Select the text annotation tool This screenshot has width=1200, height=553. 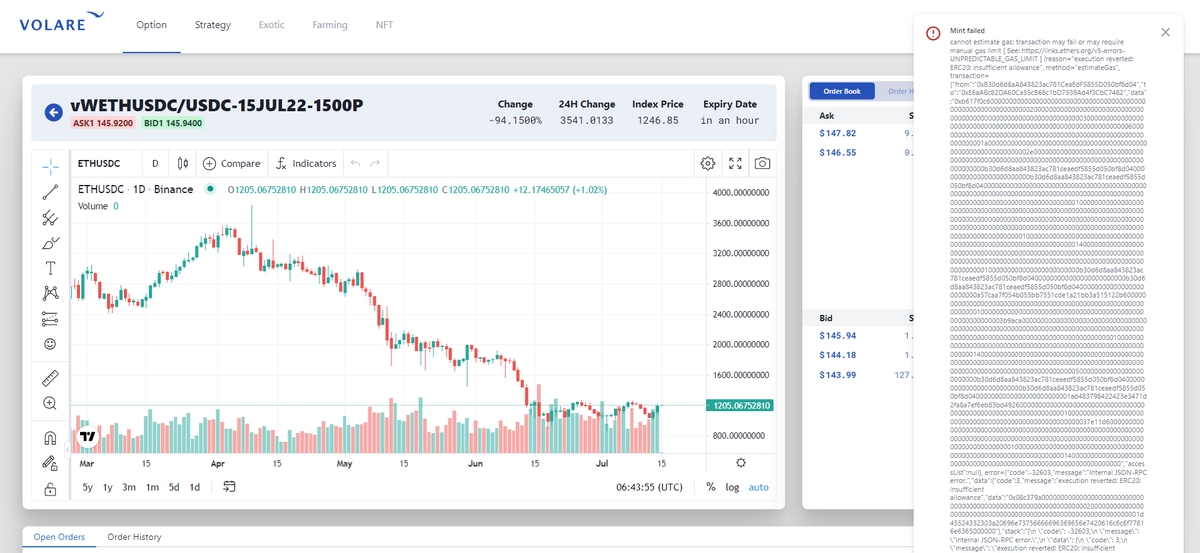tap(50, 268)
